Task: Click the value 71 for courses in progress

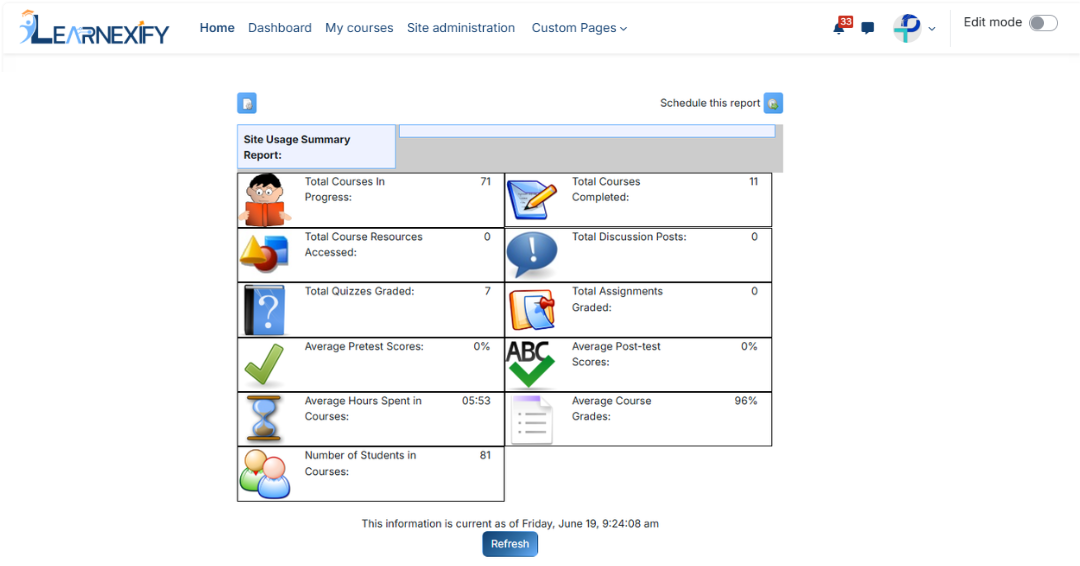Action: [x=486, y=182]
